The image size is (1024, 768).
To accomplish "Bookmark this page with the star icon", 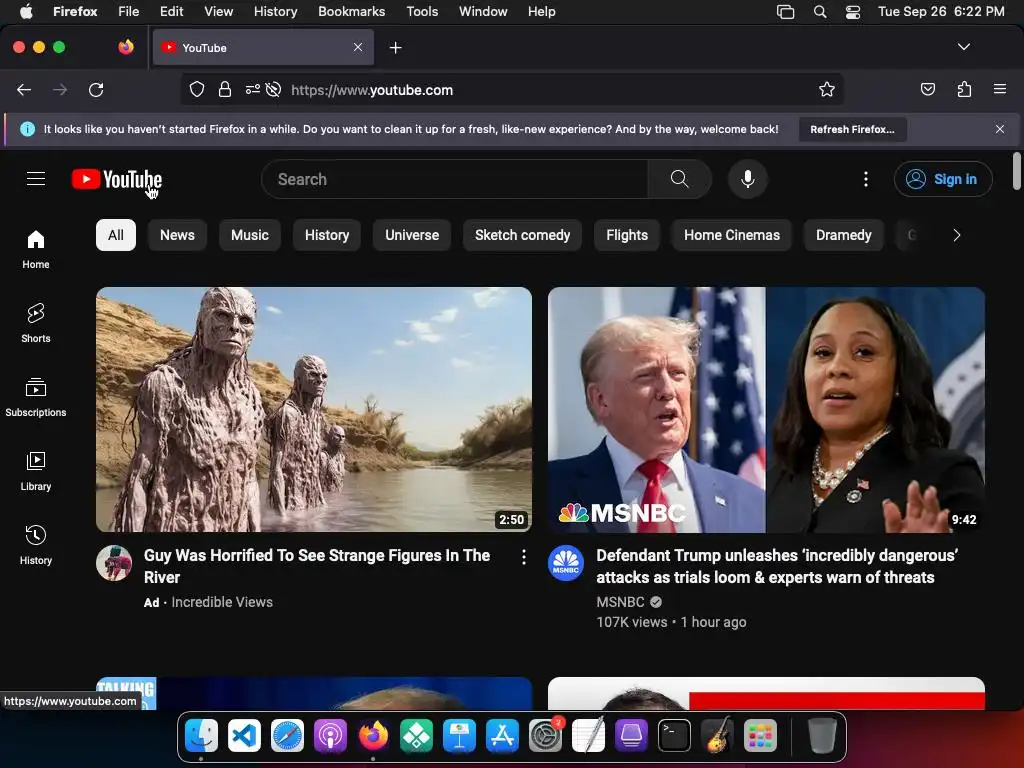I will tap(827, 89).
